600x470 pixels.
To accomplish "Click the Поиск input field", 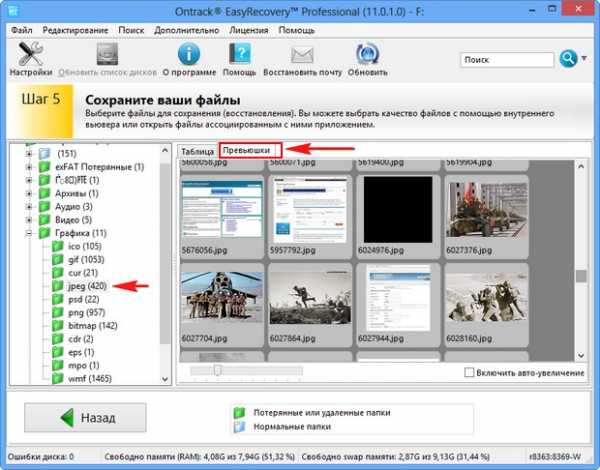I will [507, 60].
